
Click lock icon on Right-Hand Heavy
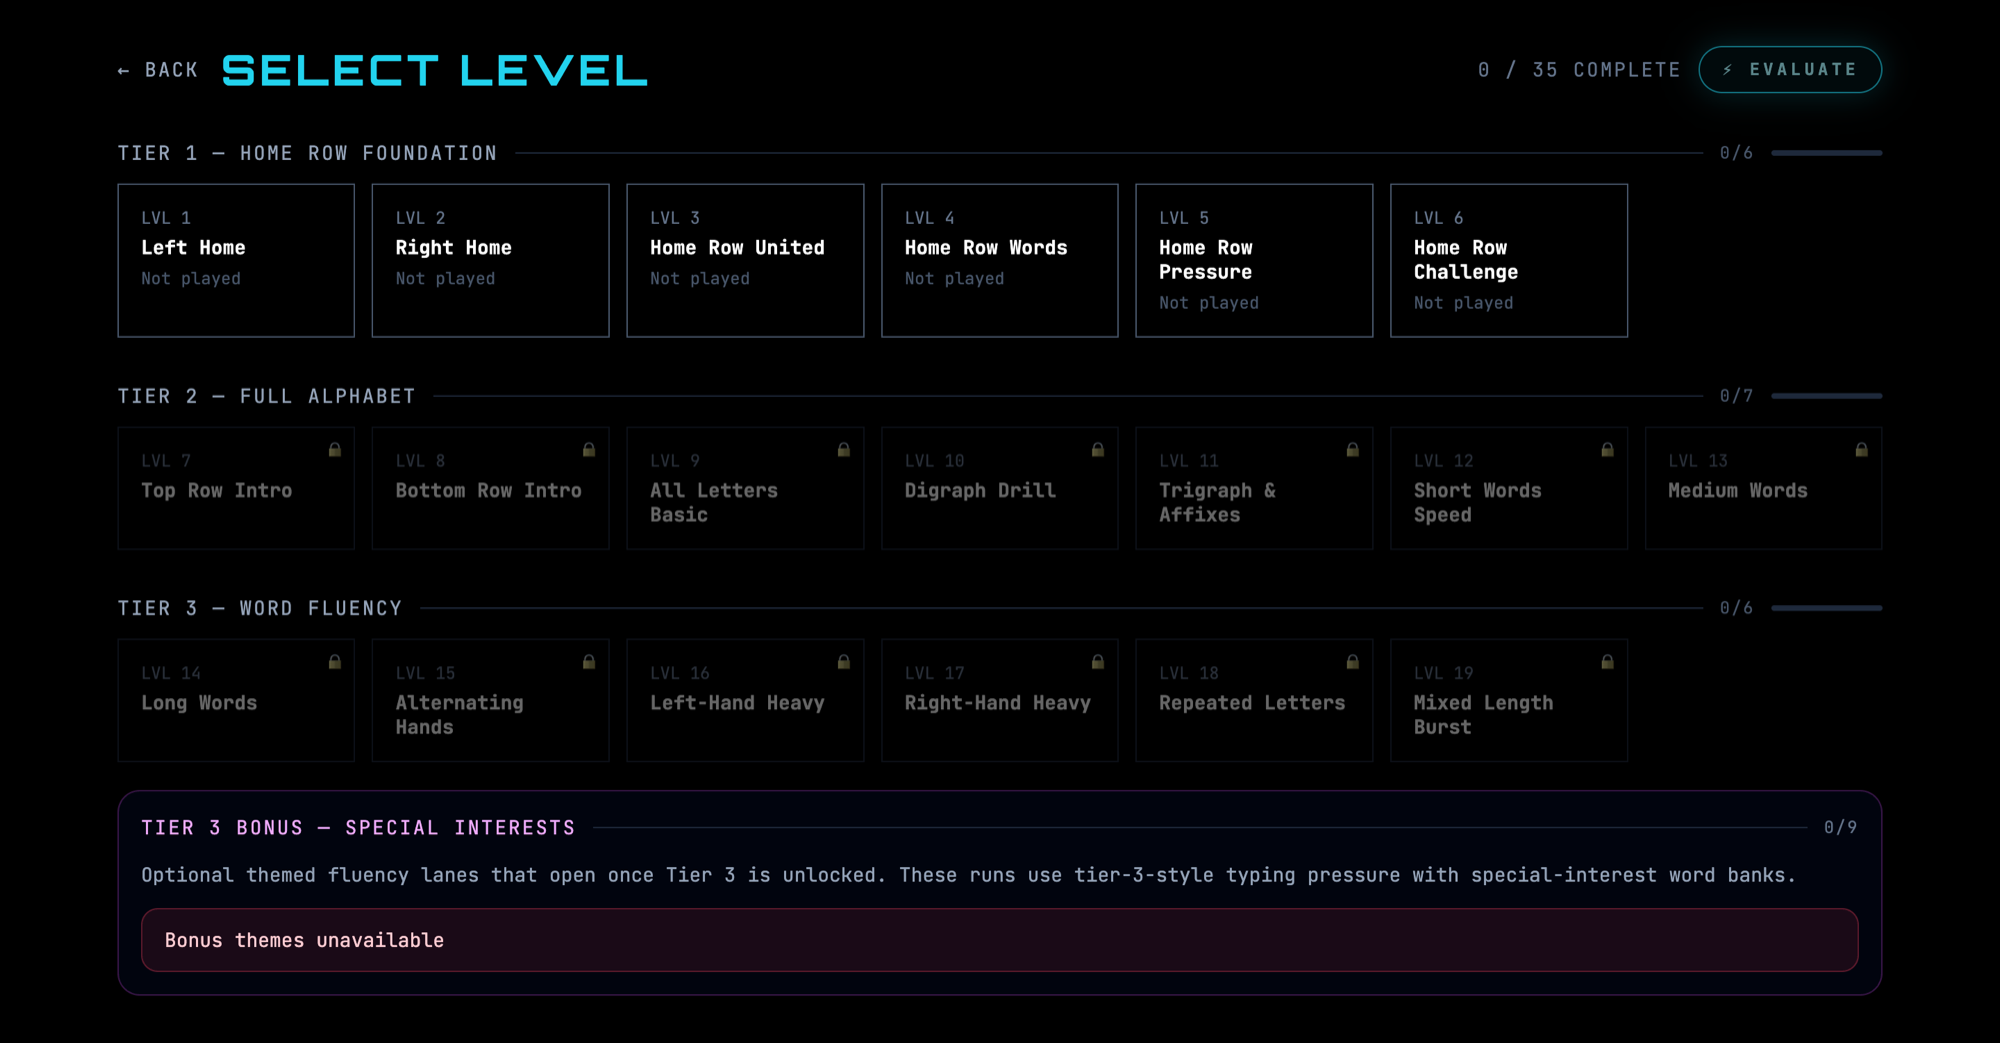(x=1098, y=662)
